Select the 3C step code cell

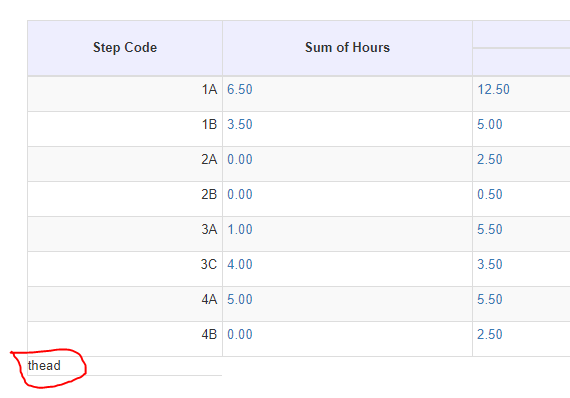pyautogui.click(x=125, y=269)
